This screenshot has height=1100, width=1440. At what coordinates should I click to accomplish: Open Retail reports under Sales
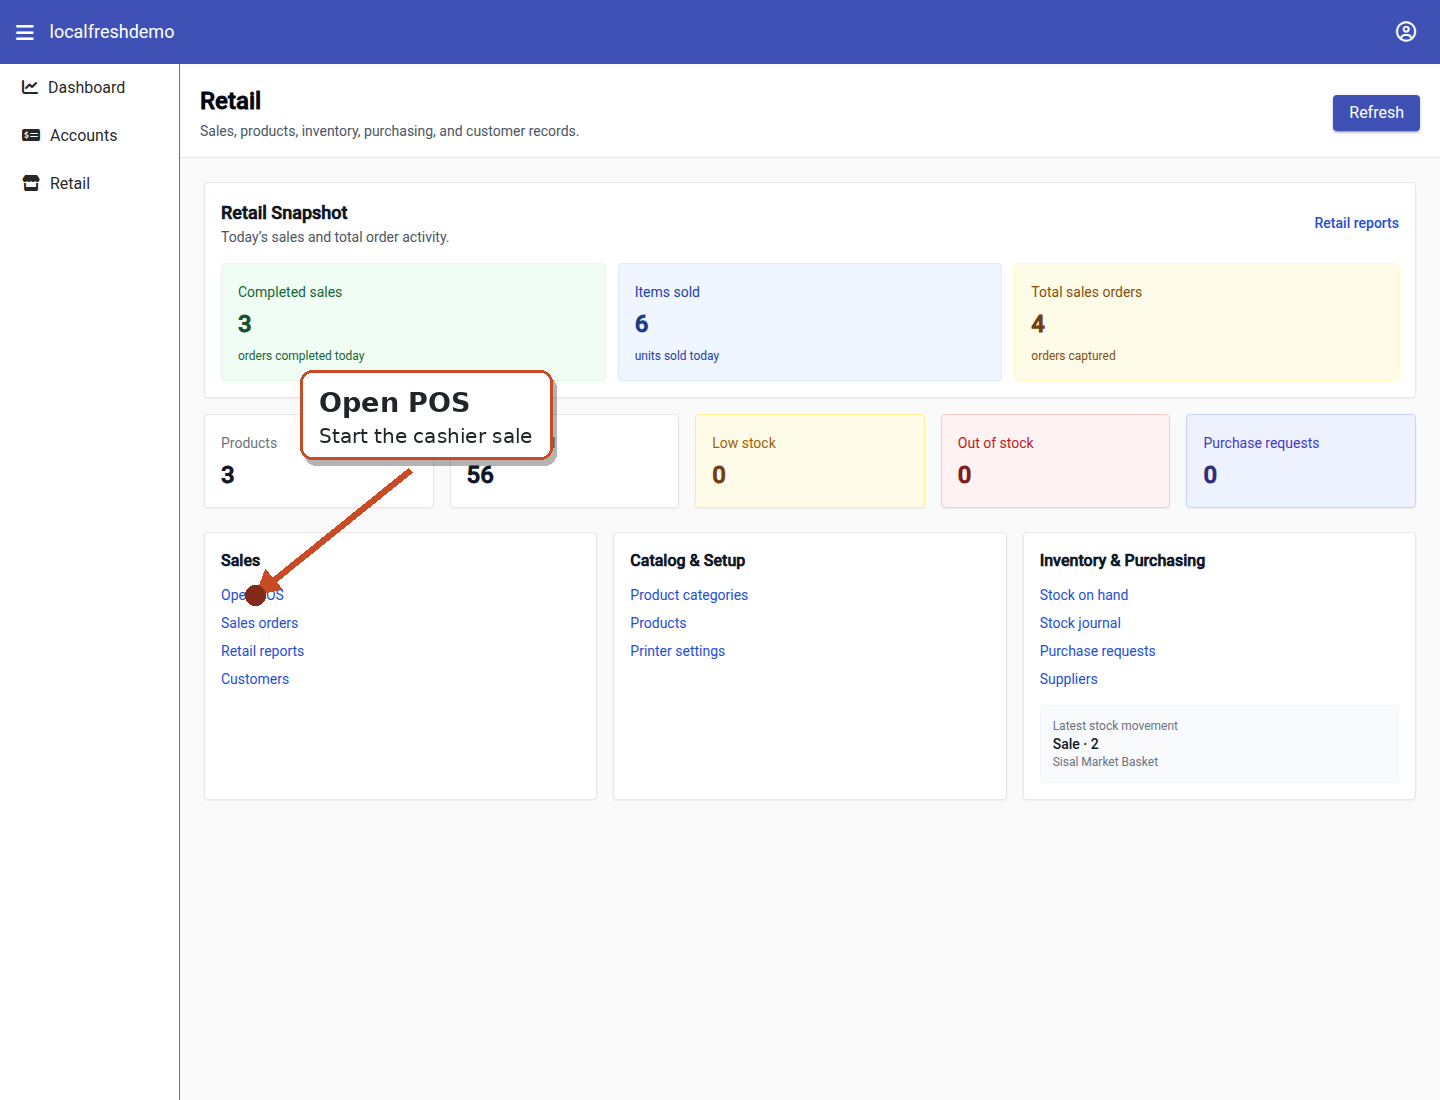click(x=262, y=651)
